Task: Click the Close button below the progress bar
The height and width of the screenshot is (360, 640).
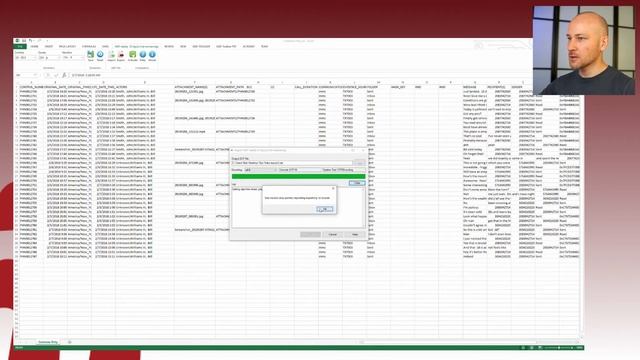Action: click(357, 183)
